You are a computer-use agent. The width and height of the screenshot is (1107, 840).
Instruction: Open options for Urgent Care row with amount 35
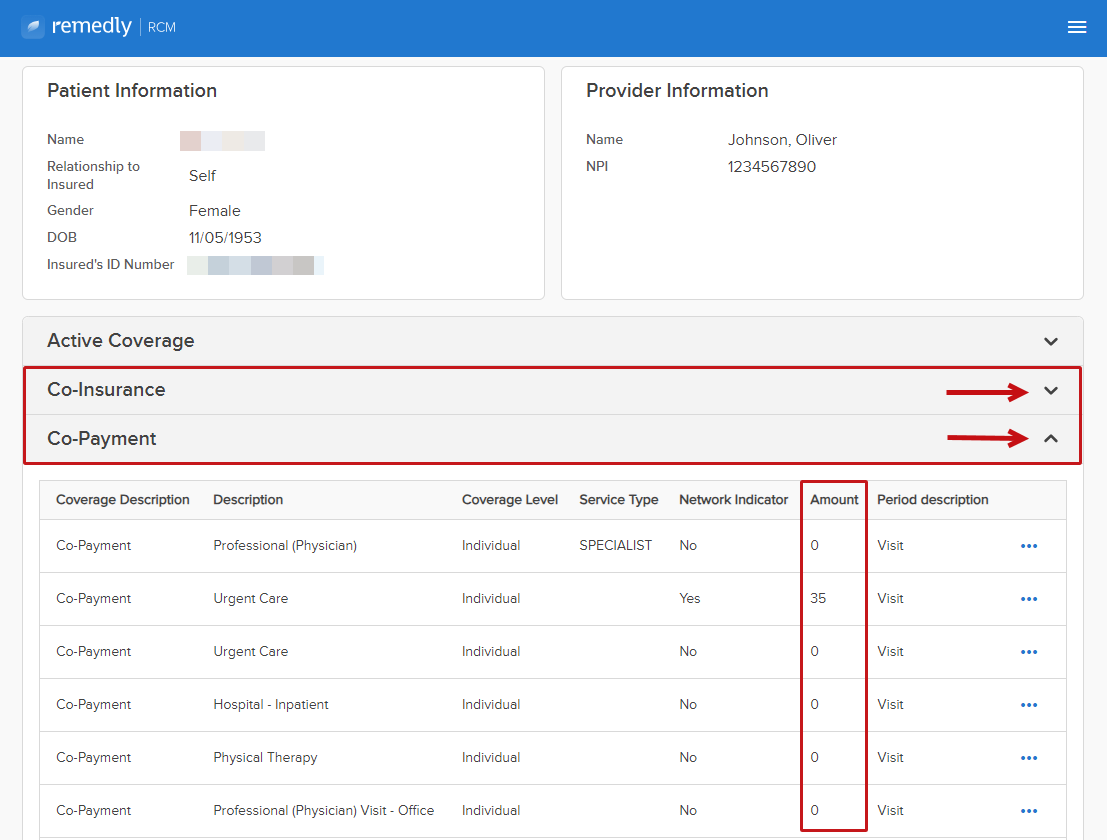click(1029, 599)
